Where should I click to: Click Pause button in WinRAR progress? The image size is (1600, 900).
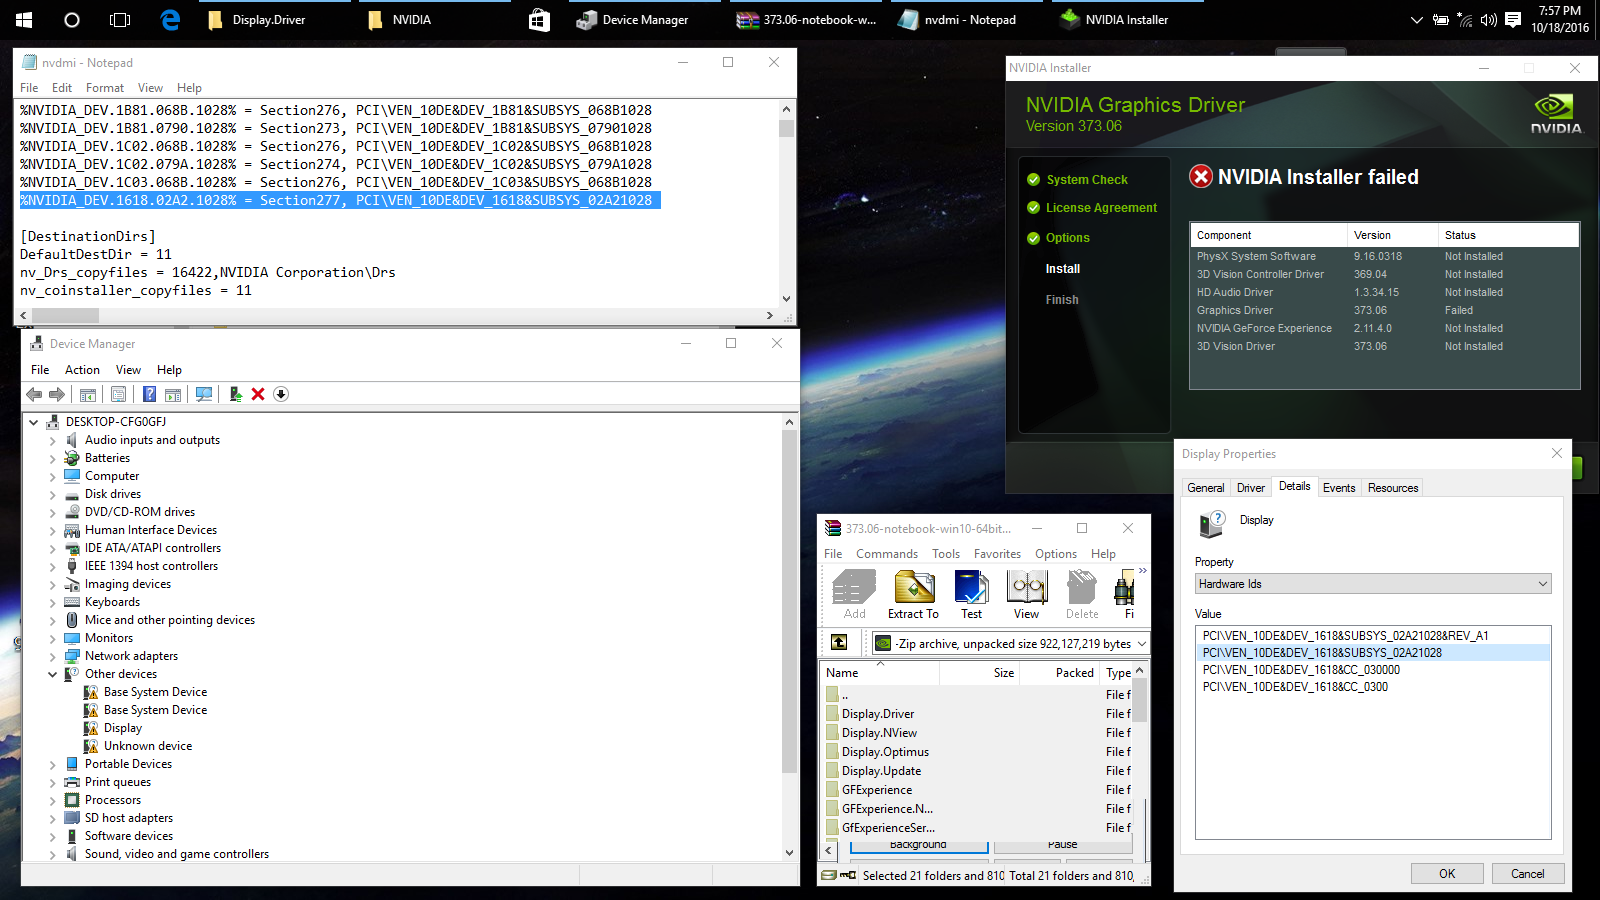1063,846
